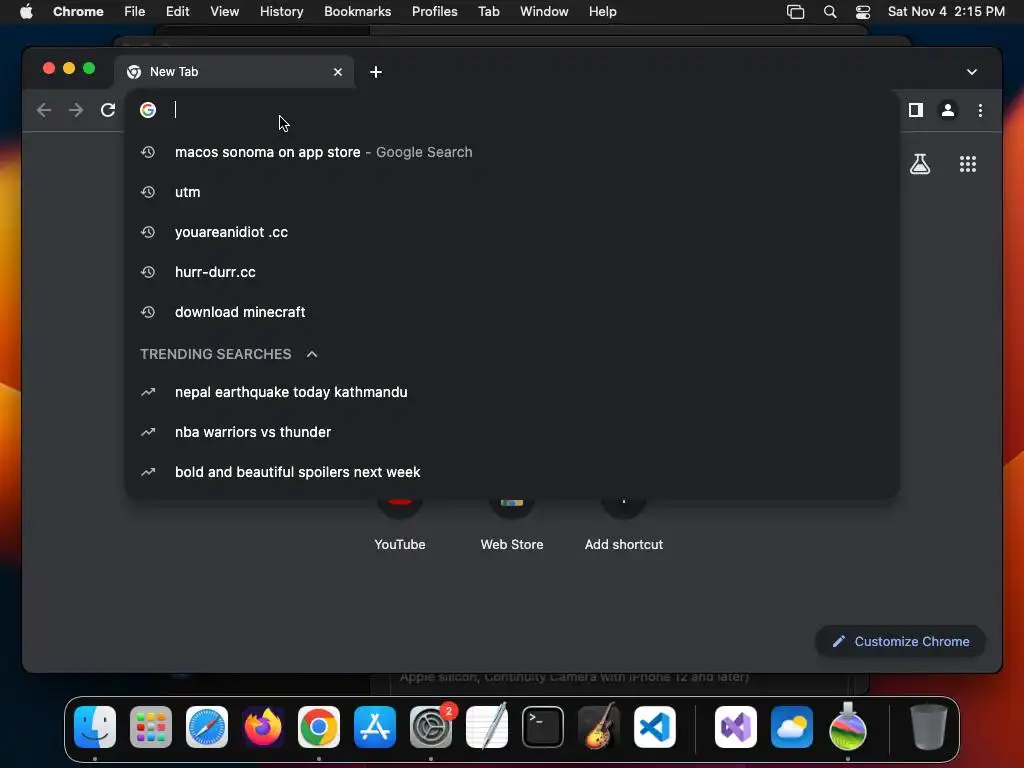The width and height of the screenshot is (1024, 768).
Task: Select the New Tab tab
Action: (x=234, y=72)
